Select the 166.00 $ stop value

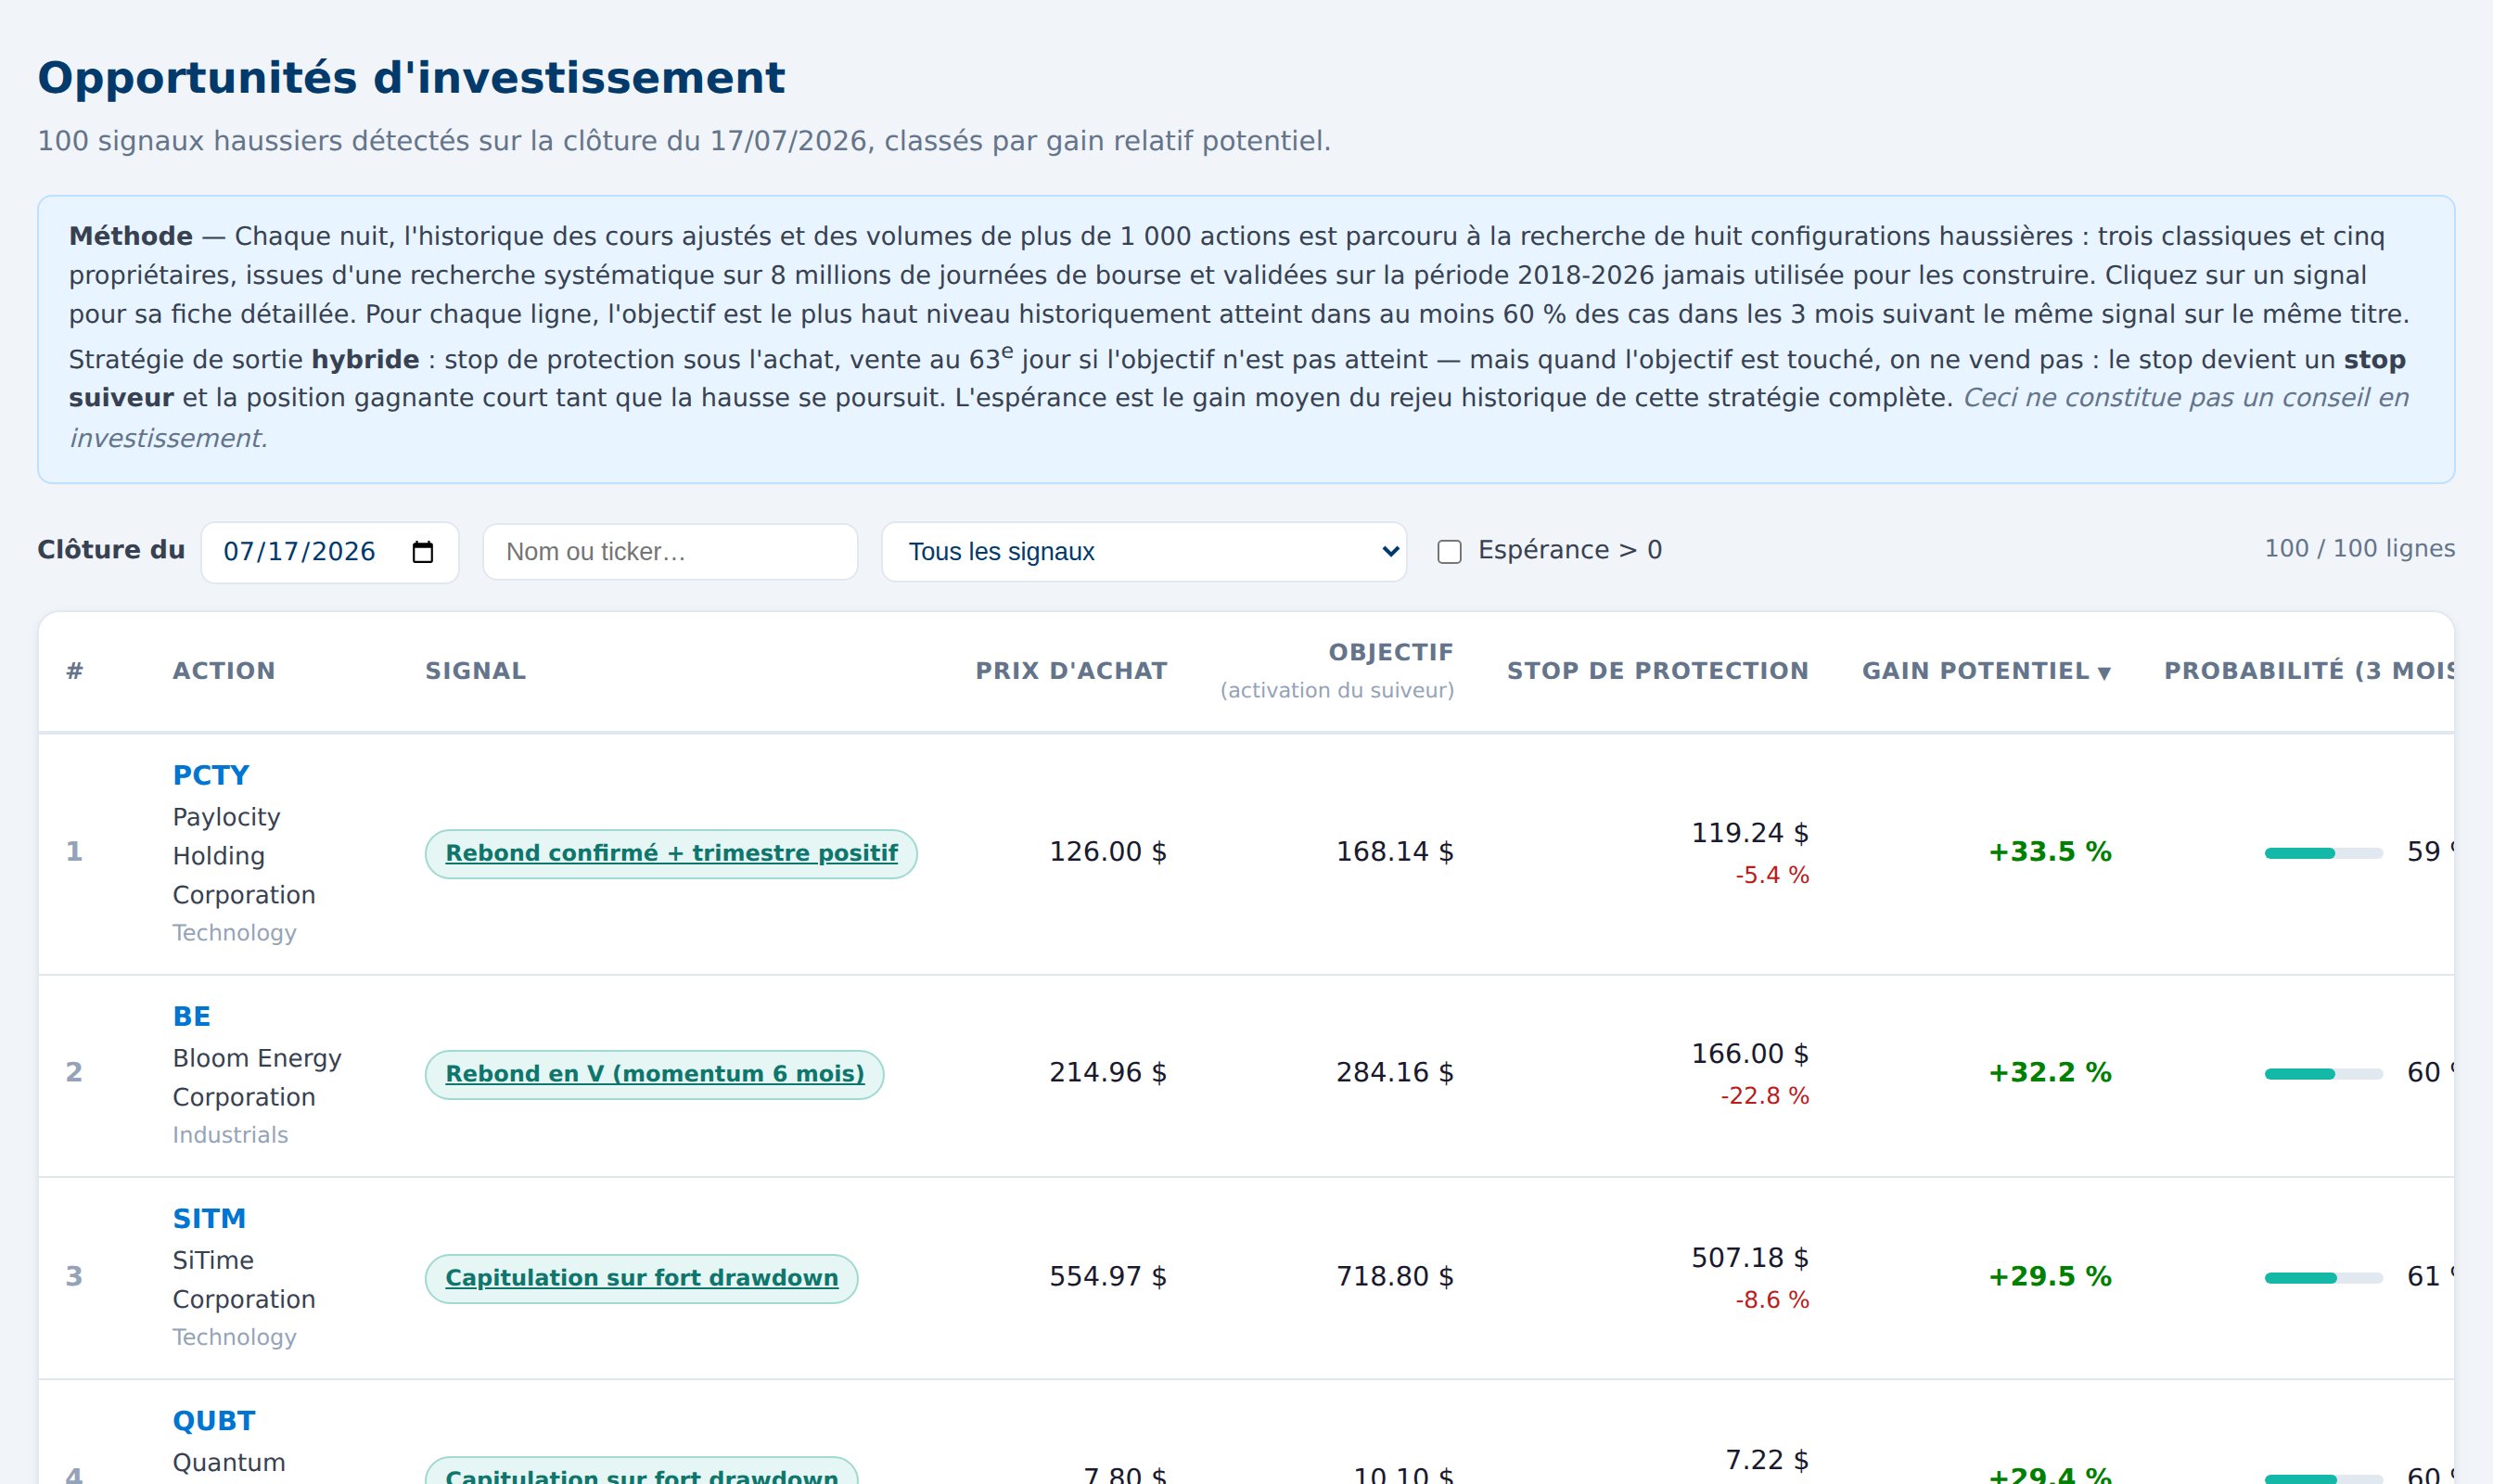coord(1750,1054)
